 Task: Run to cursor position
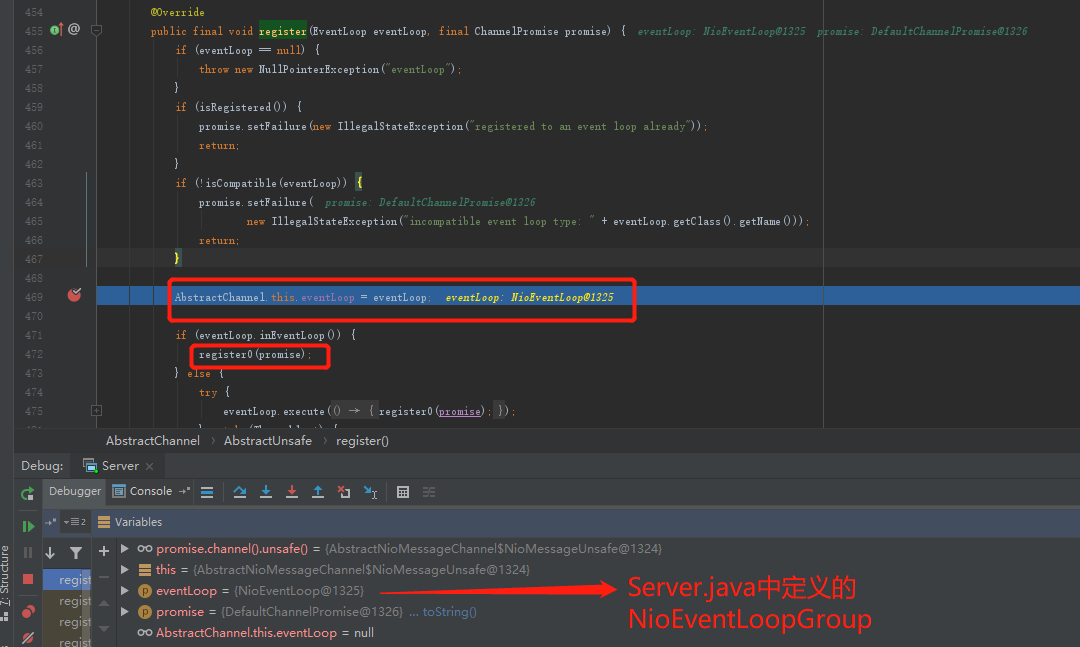coord(371,492)
